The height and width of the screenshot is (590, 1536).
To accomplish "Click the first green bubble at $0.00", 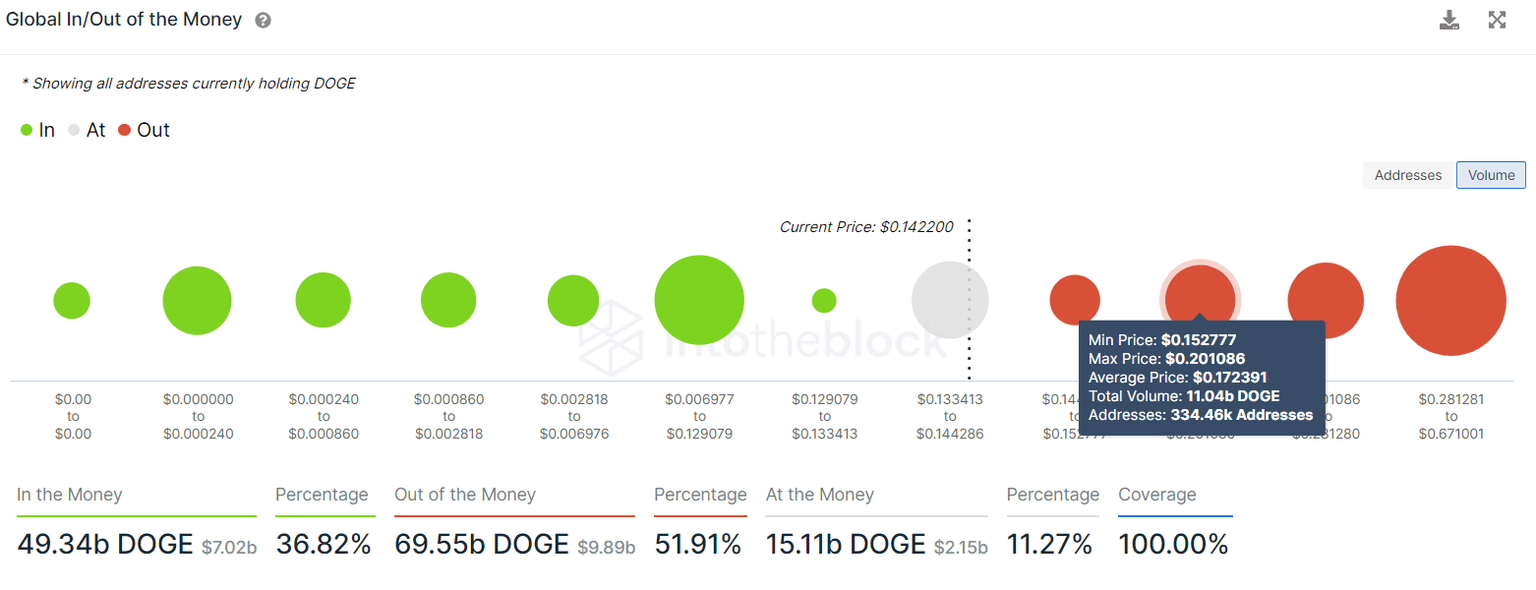I will (72, 300).
